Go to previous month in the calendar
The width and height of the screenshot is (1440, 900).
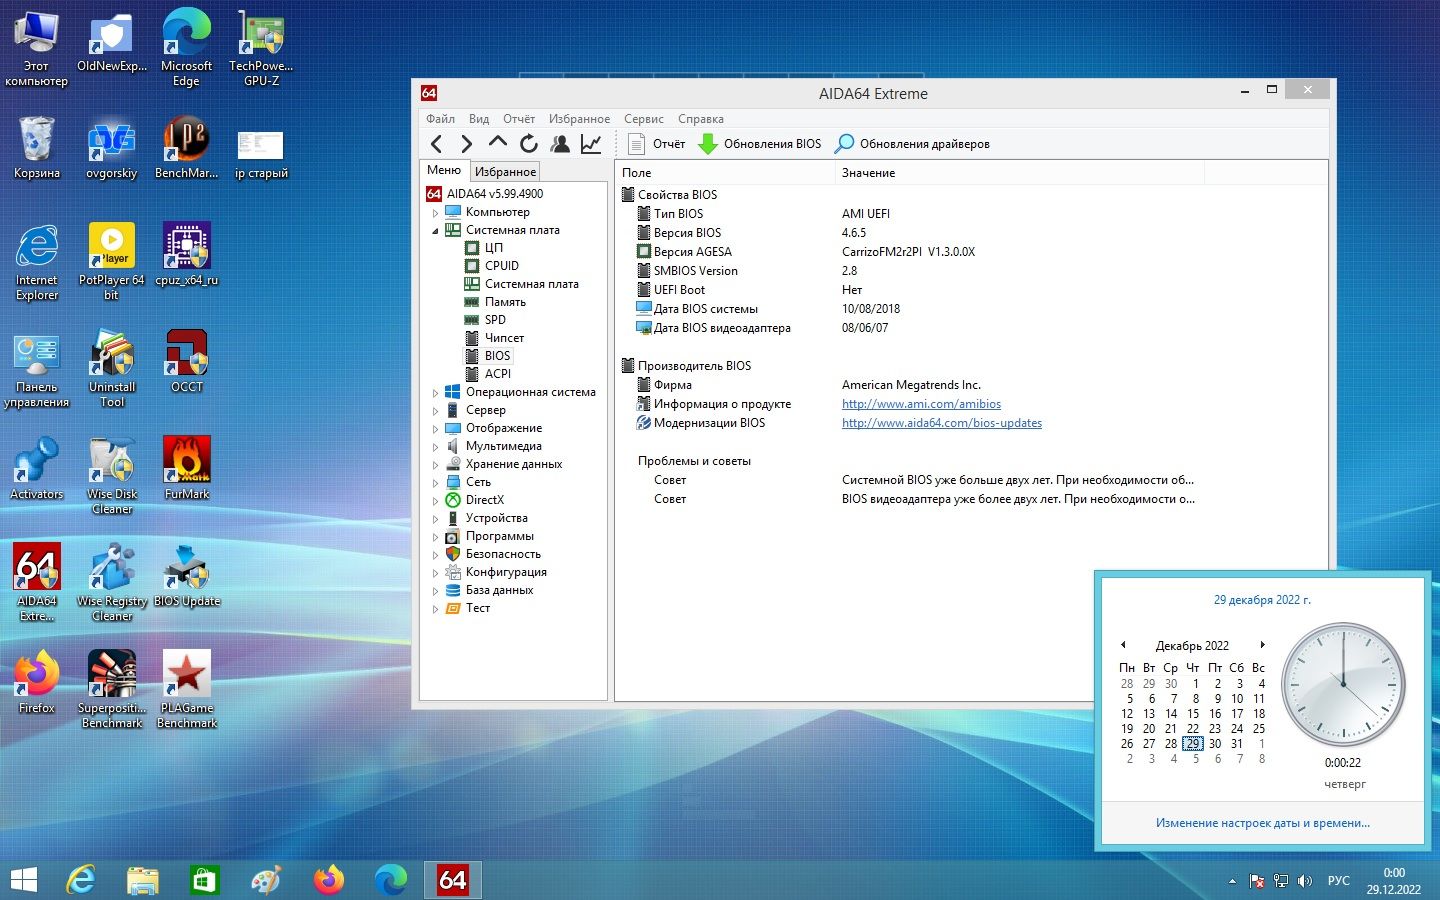click(x=1123, y=645)
